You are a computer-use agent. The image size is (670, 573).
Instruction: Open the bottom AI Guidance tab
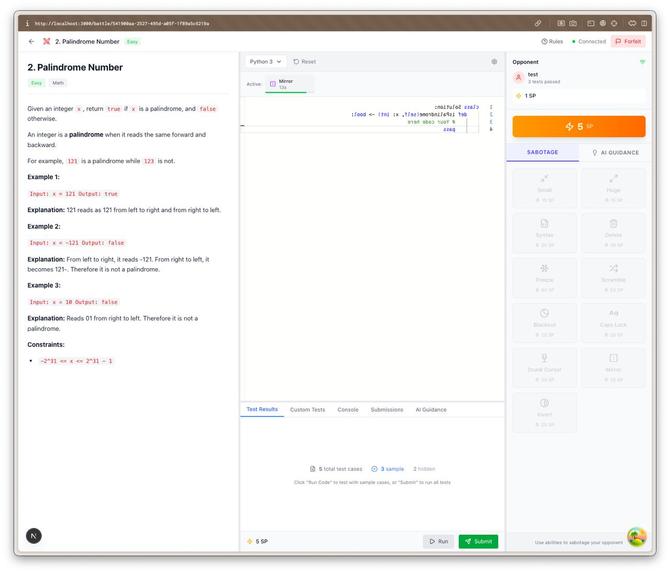[431, 410]
